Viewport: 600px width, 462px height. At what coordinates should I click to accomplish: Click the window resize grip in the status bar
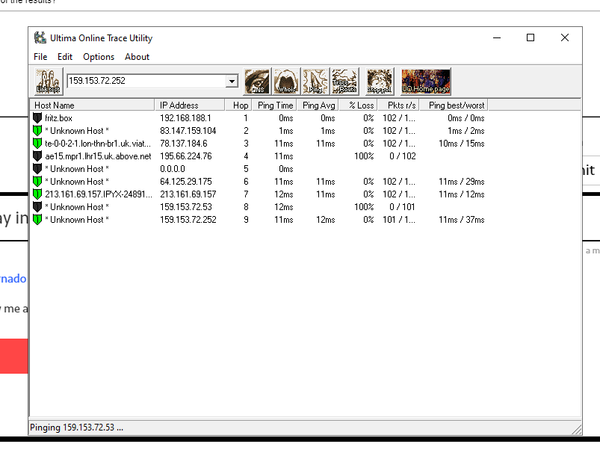click(576, 429)
